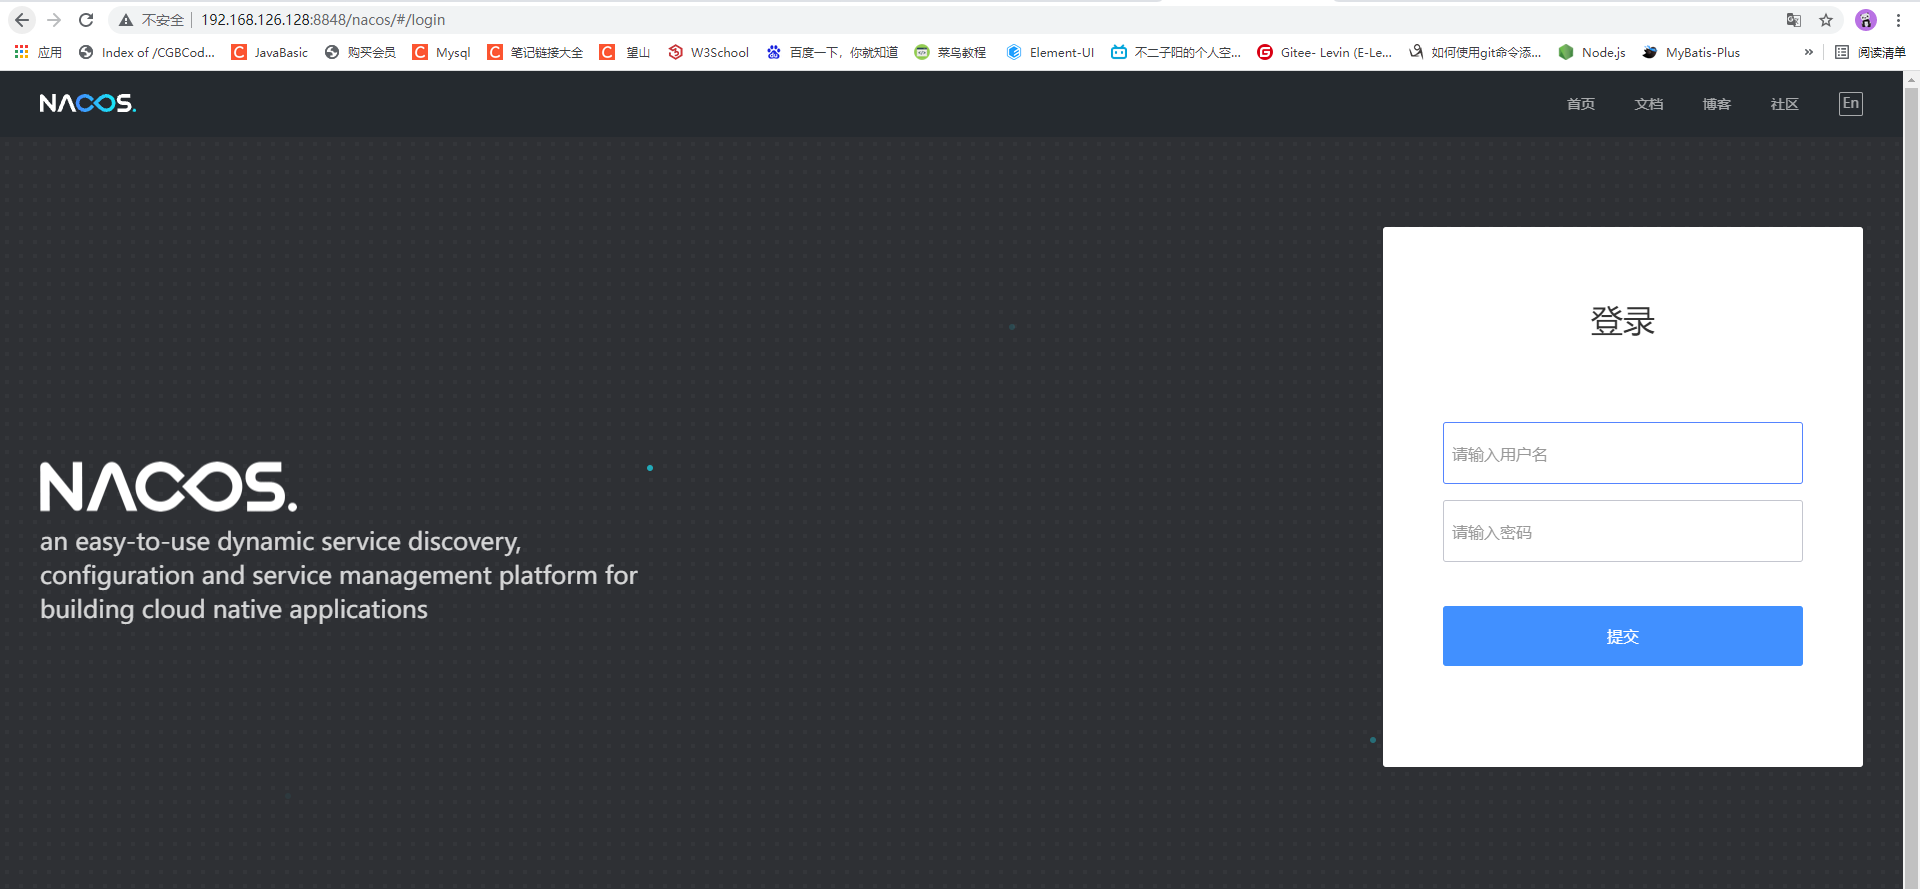Open the JavaBasic bookmark
The image size is (1920, 889).
pyautogui.click(x=270, y=52)
